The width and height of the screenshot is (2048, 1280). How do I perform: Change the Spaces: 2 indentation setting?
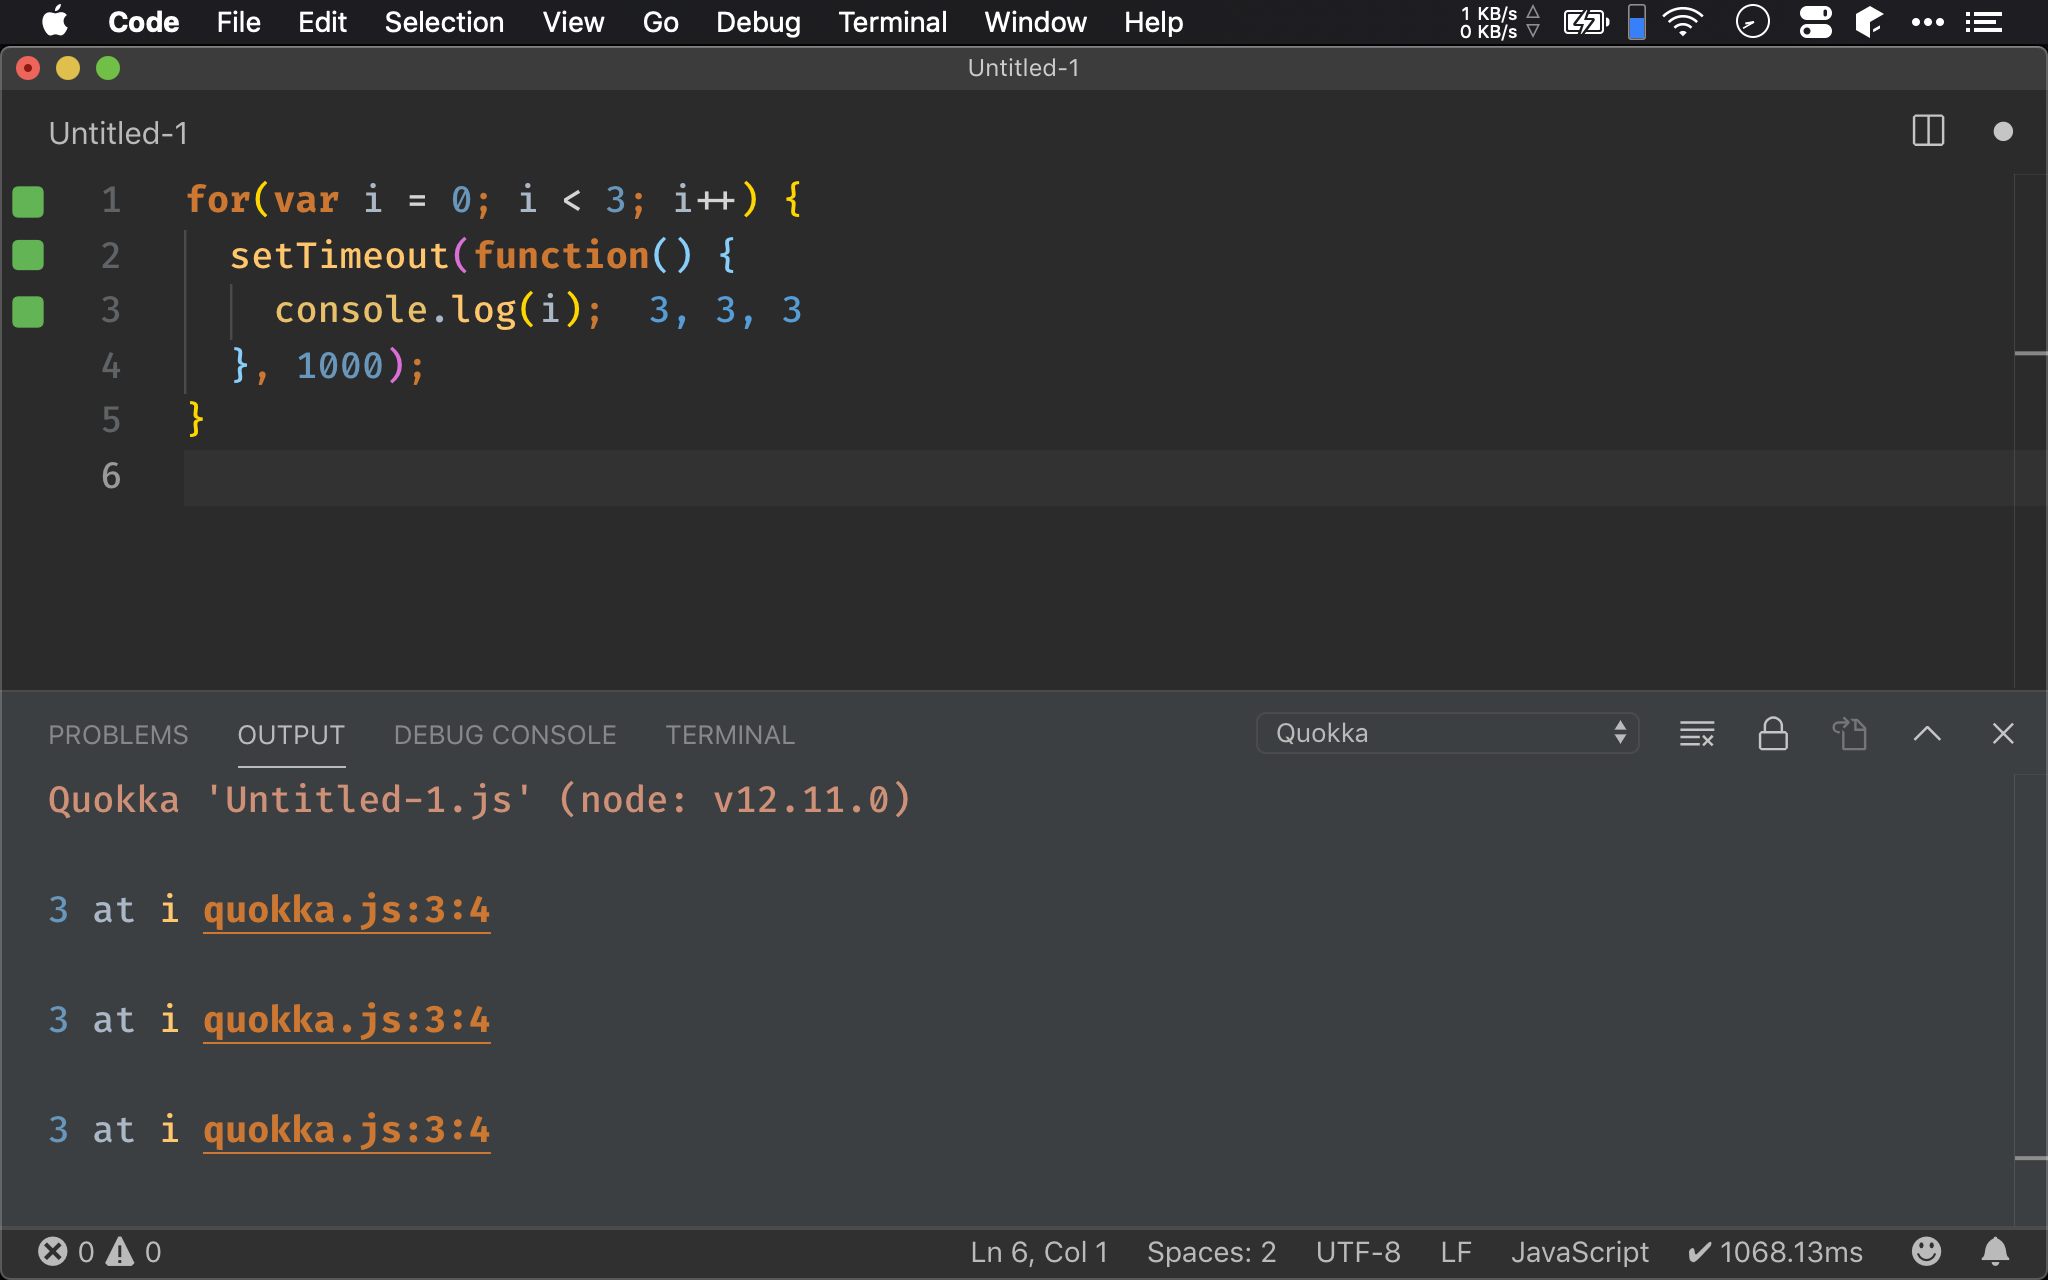(x=1211, y=1251)
